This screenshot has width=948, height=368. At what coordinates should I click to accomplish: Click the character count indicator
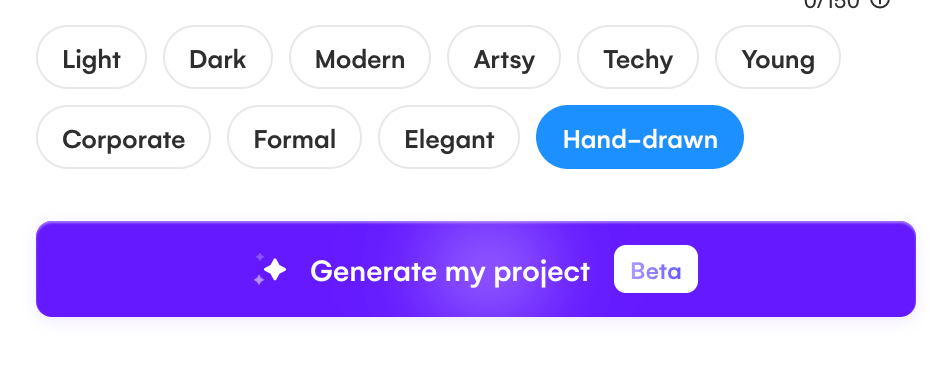(x=831, y=3)
